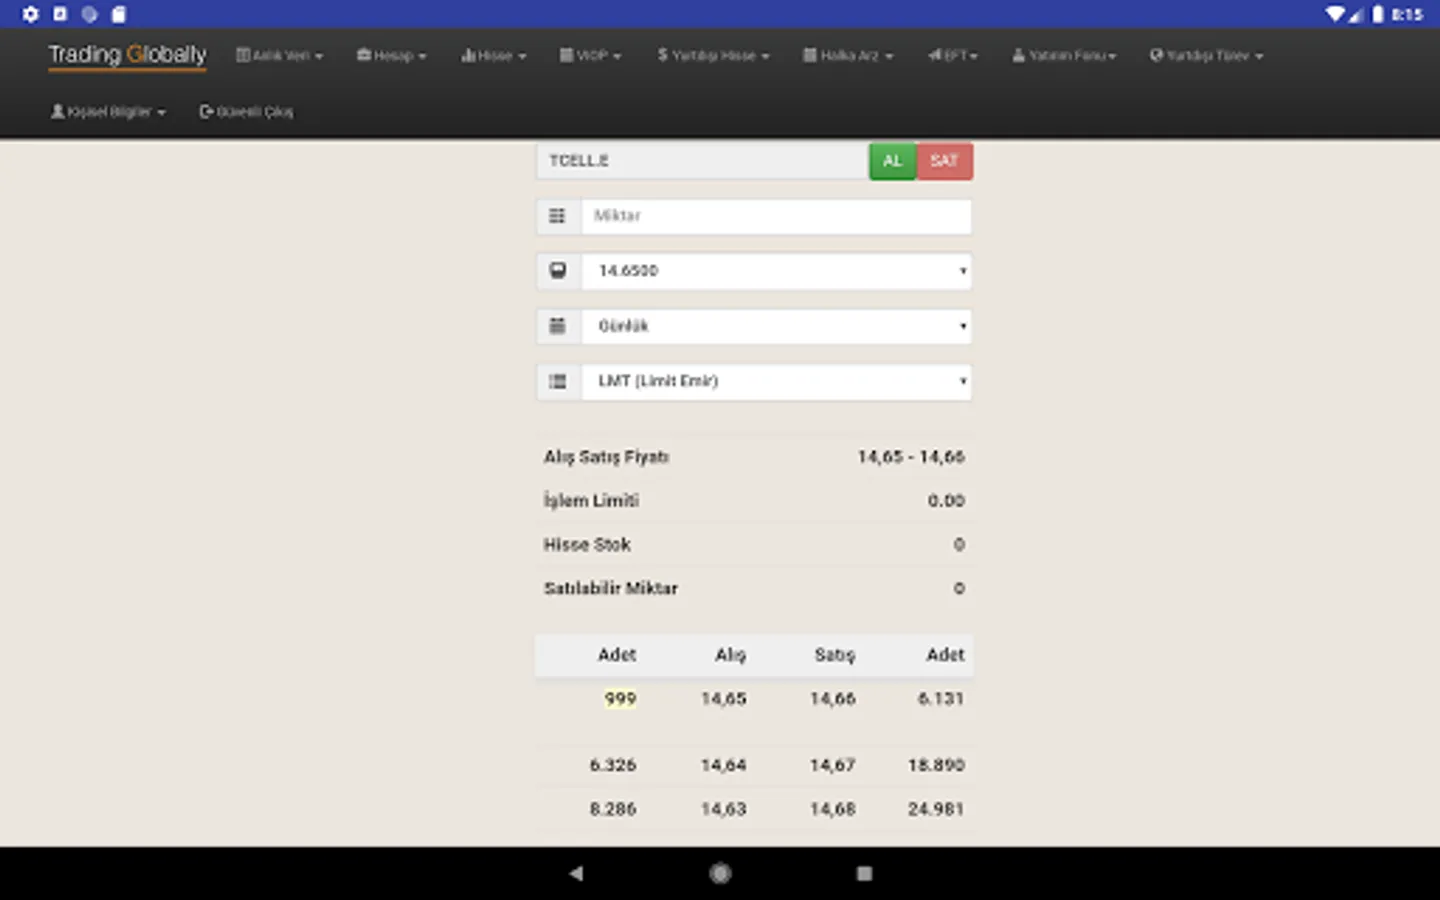
Task: Open the EFT menu
Action: pos(953,56)
